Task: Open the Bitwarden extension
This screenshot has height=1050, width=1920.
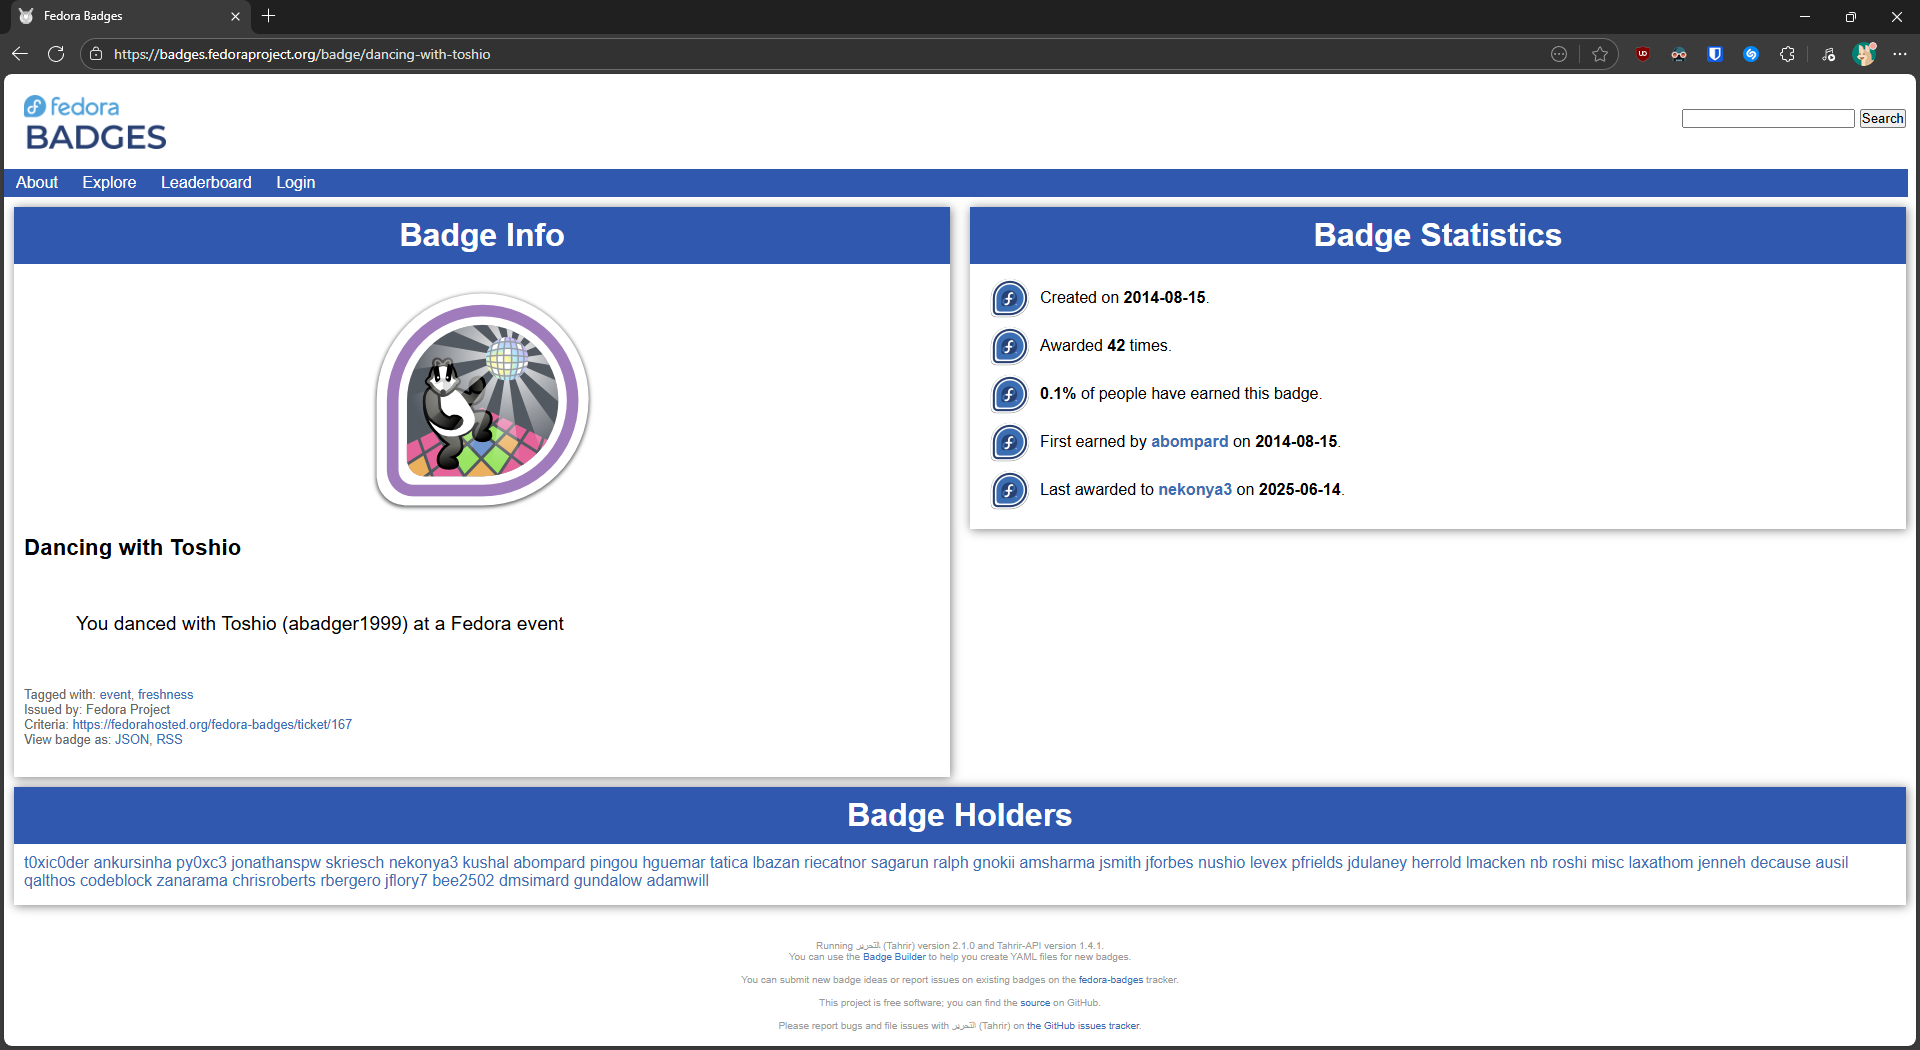Action: pyautogui.click(x=1715, y=54)
